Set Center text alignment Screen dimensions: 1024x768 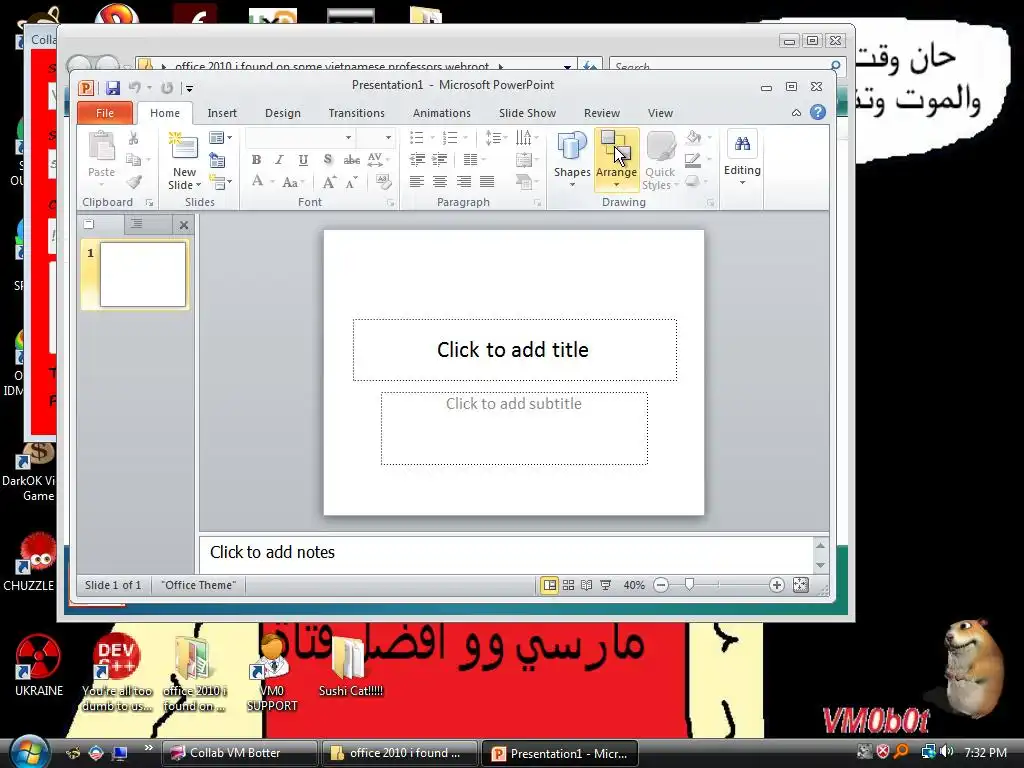440,182
